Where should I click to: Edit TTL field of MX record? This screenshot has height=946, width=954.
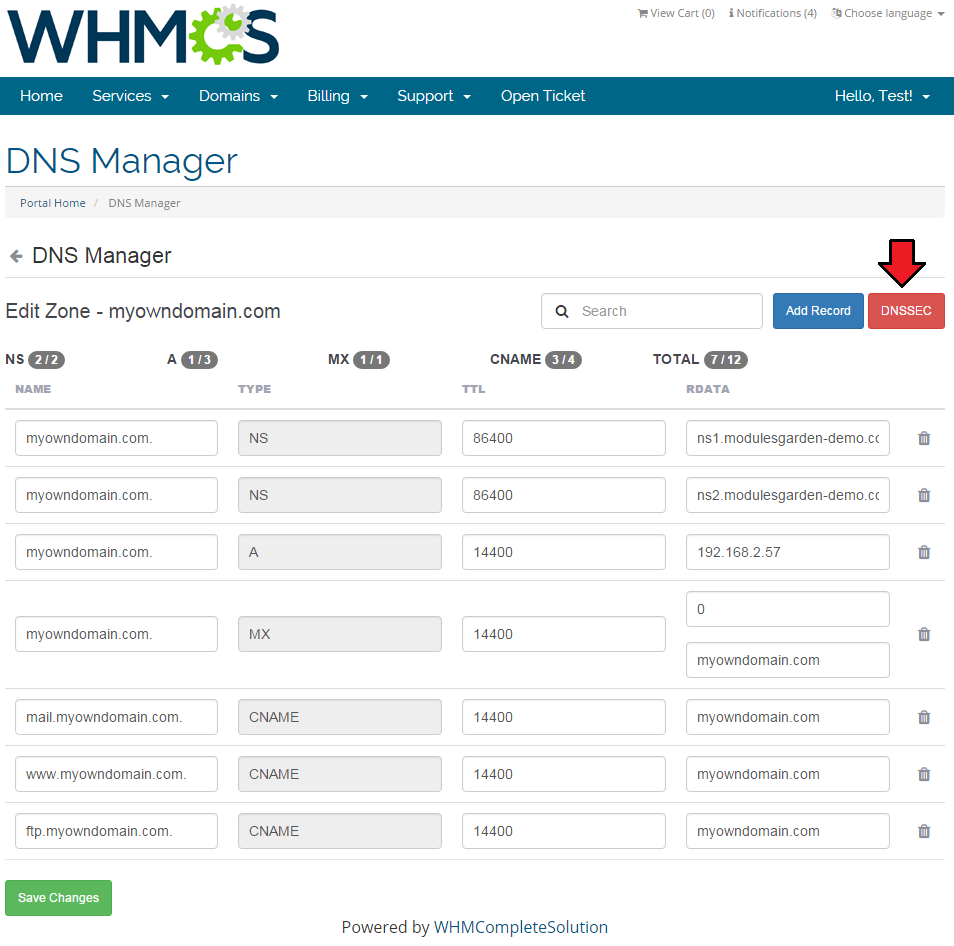[563, 634]
